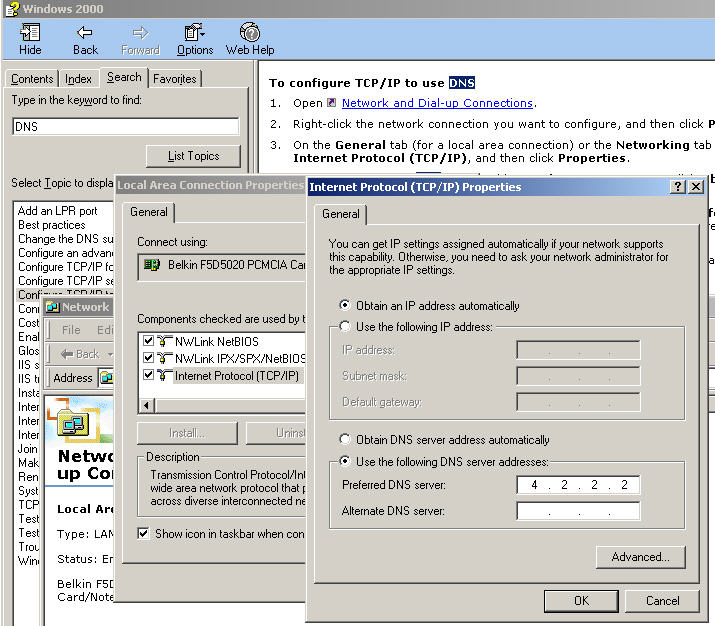This screenshot has width=715, height=626.
Task: Click the question-mark help button in TCP/IP dialog
Action: pos(678,186)
